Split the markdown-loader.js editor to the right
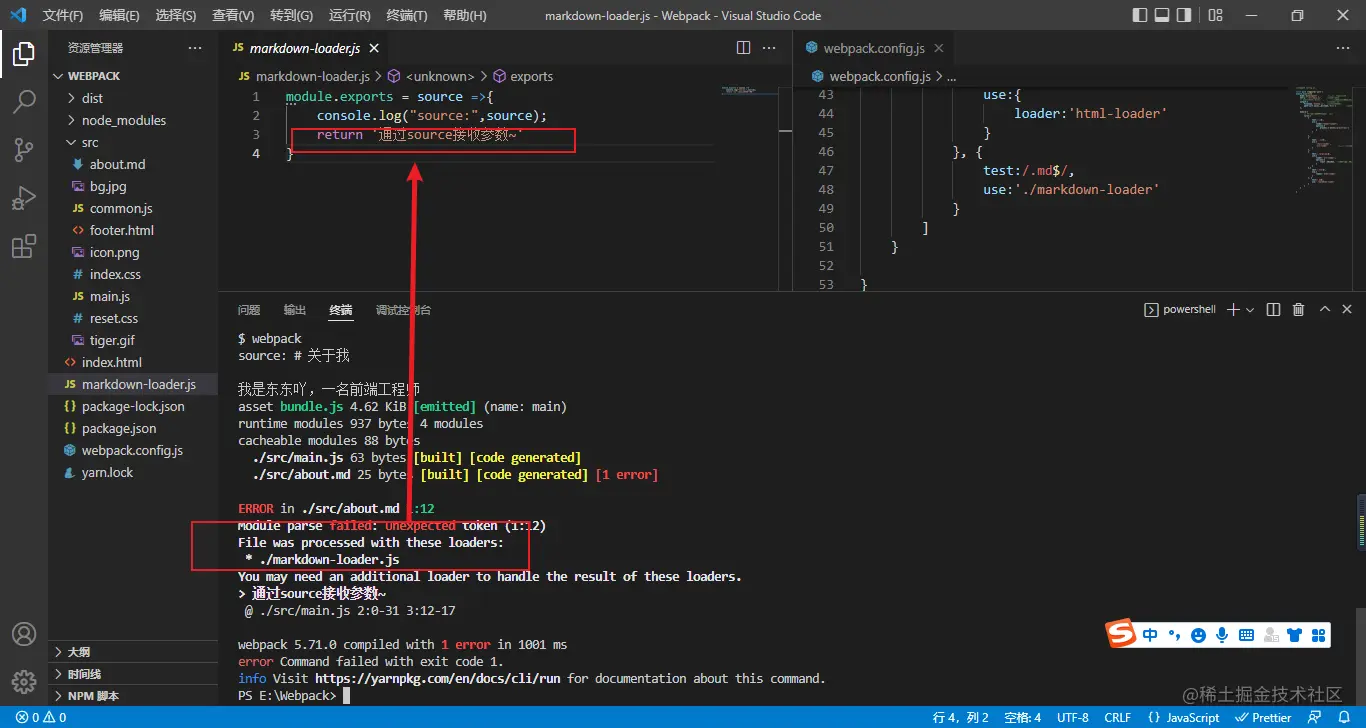This screenshot has height=728, width=1366. click(743, 48)
